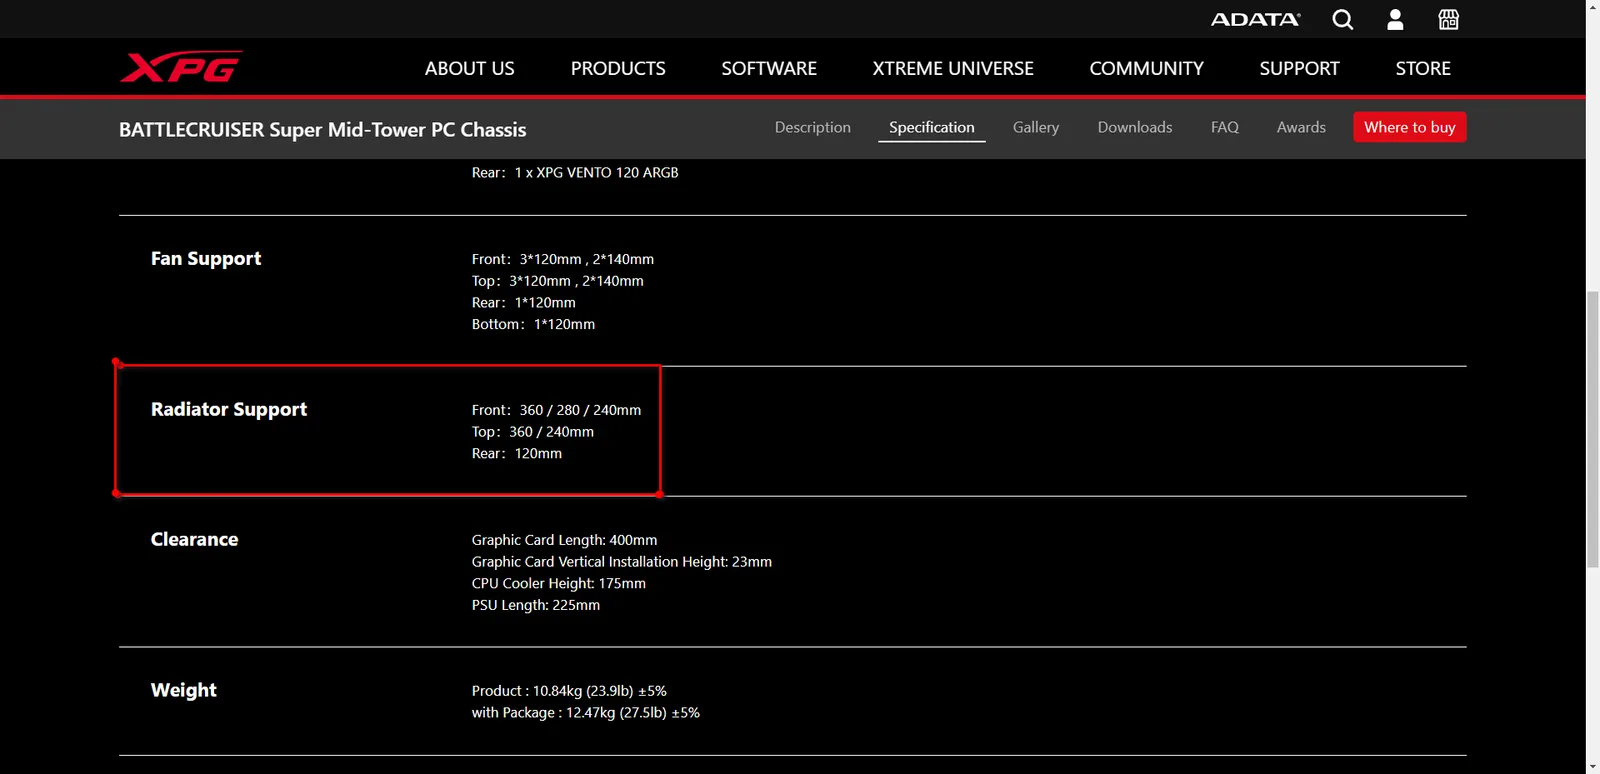Click the red Where to buy button
This screenshot has width=1600, height=774.
point(1409,127)
